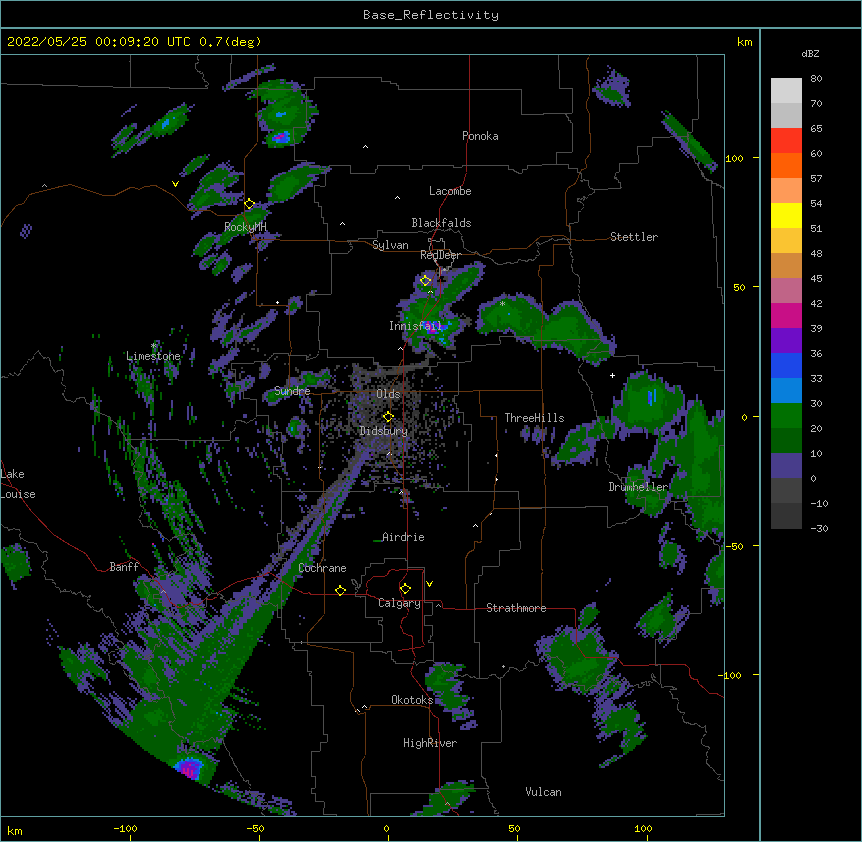The height and width of the screenshot is (842, 862).
Task: Click the yellow diamond marker east of Cochrane
Action: pos(340,590)
